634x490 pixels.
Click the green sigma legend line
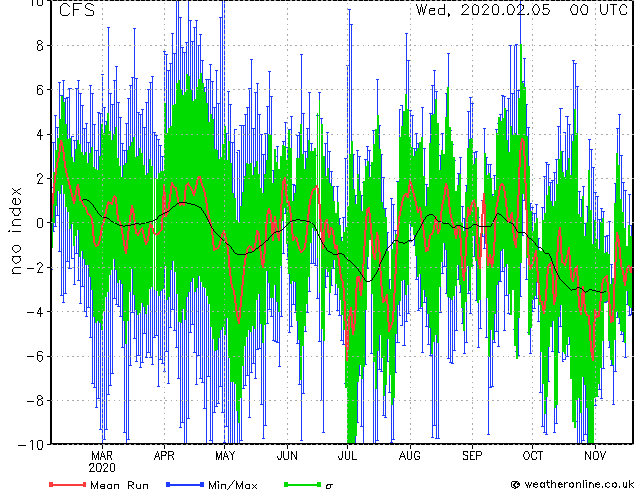[303, 484]
